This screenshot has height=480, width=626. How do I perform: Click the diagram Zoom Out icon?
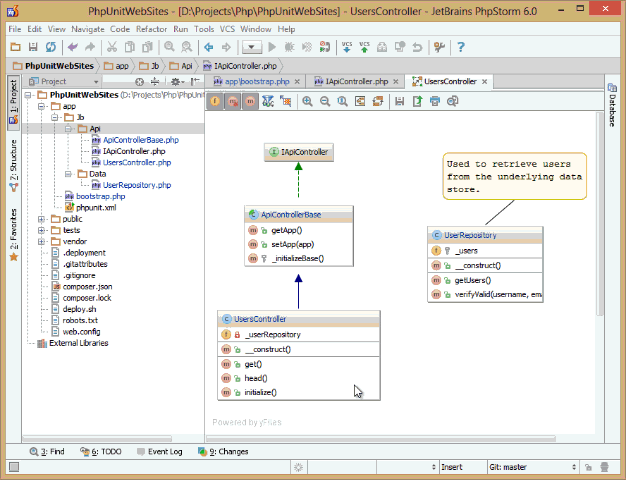point(325,101)
